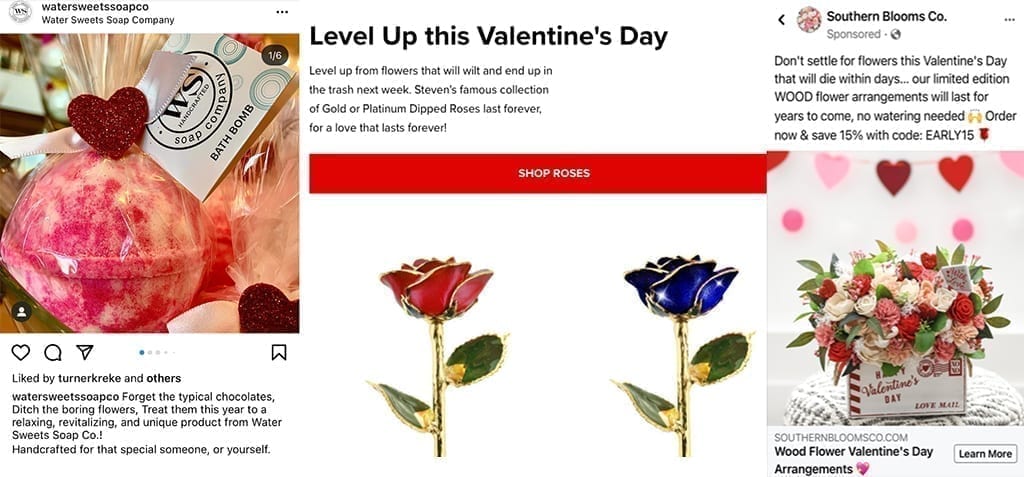Open the Southern Blooms ad's three-dot menu

(1008, 18)
